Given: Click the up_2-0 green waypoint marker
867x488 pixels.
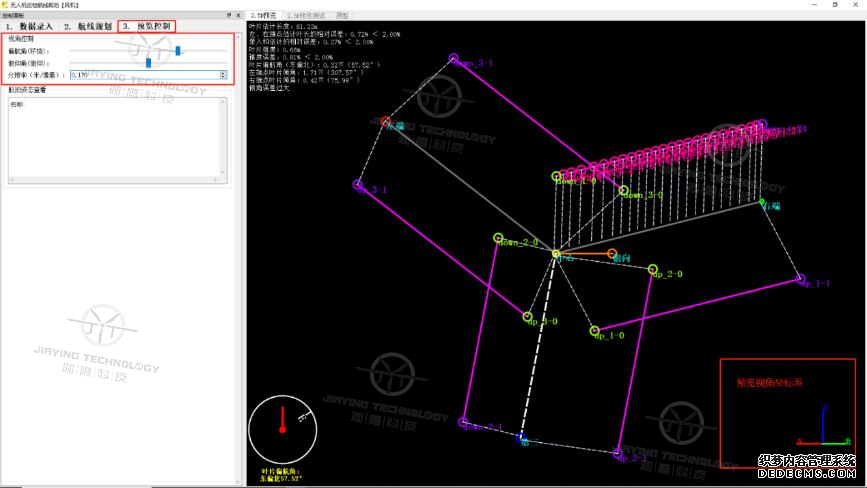Looking at the screenshot, I should pos(652,269).
